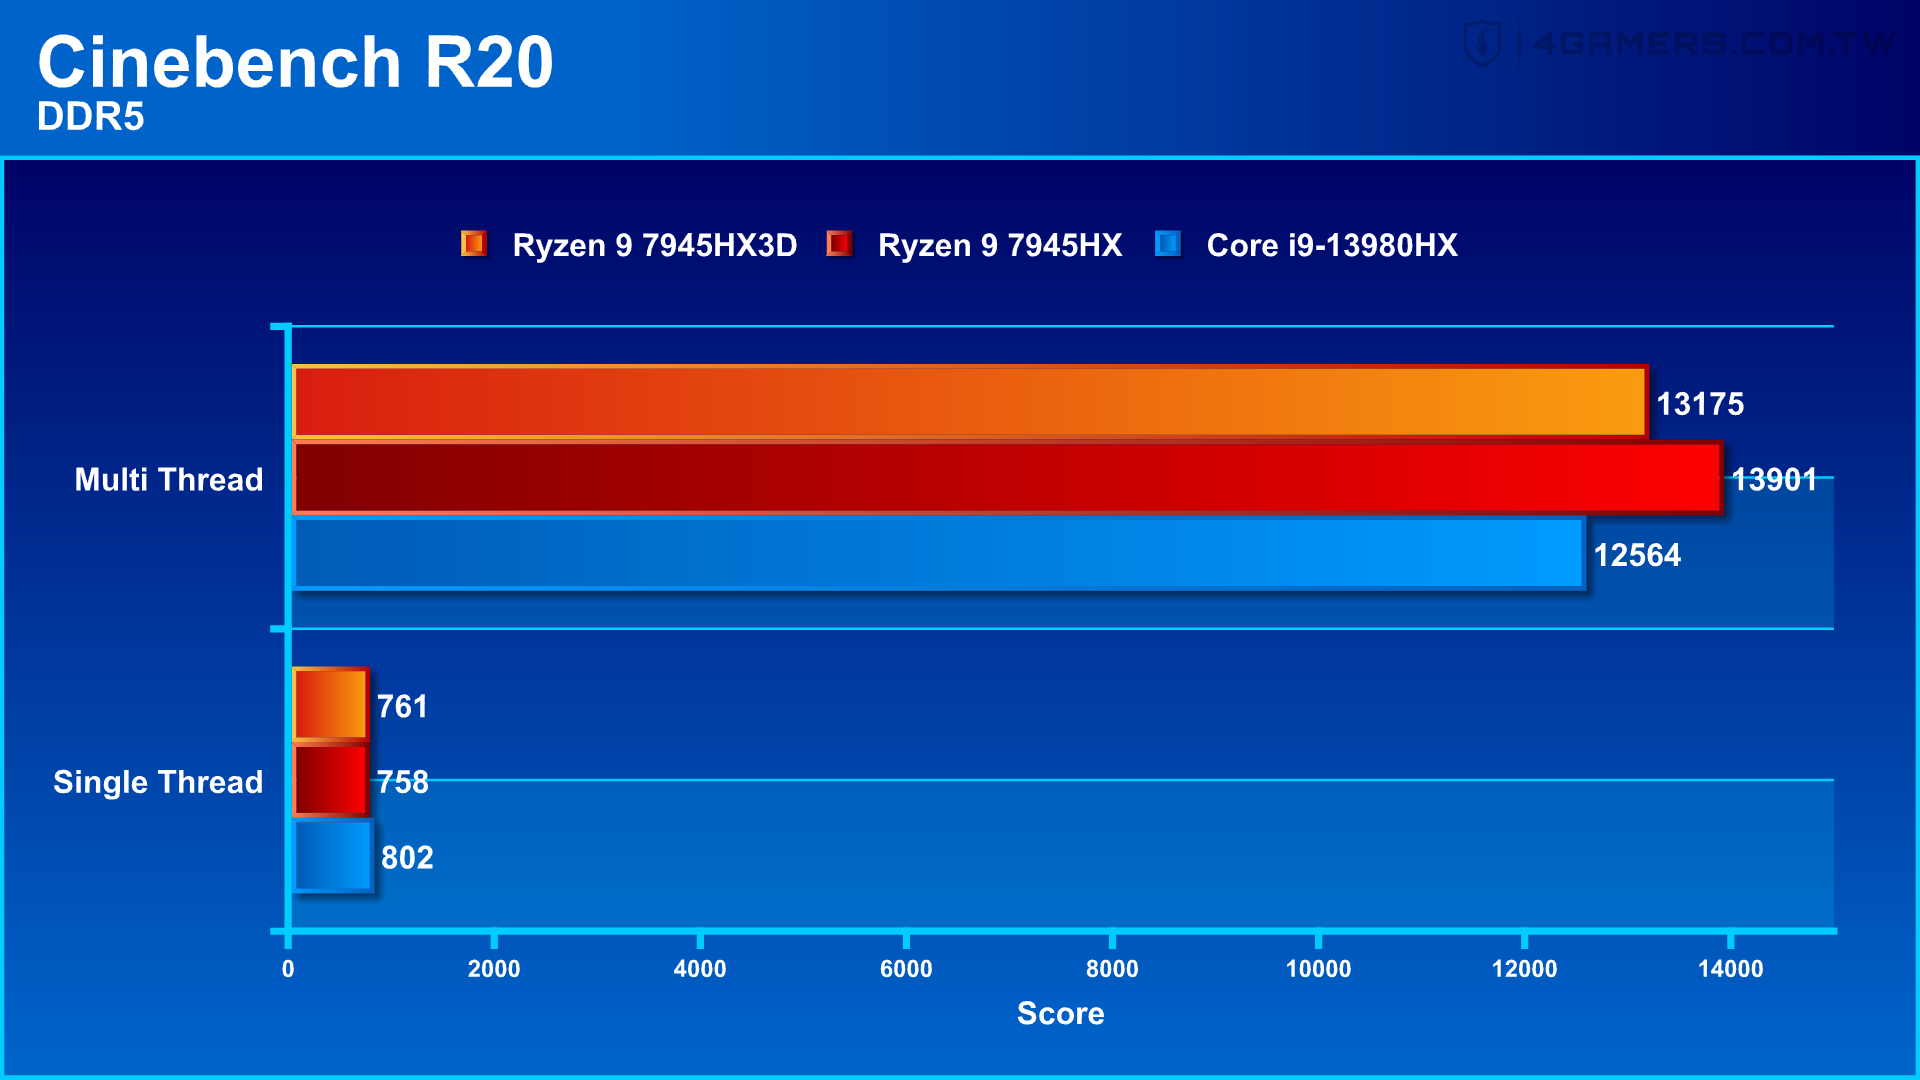Click the blue Core i9-13980HX legend swatch
The width and height of the screenshot is (1920, 1080).
coord(1168,244)
